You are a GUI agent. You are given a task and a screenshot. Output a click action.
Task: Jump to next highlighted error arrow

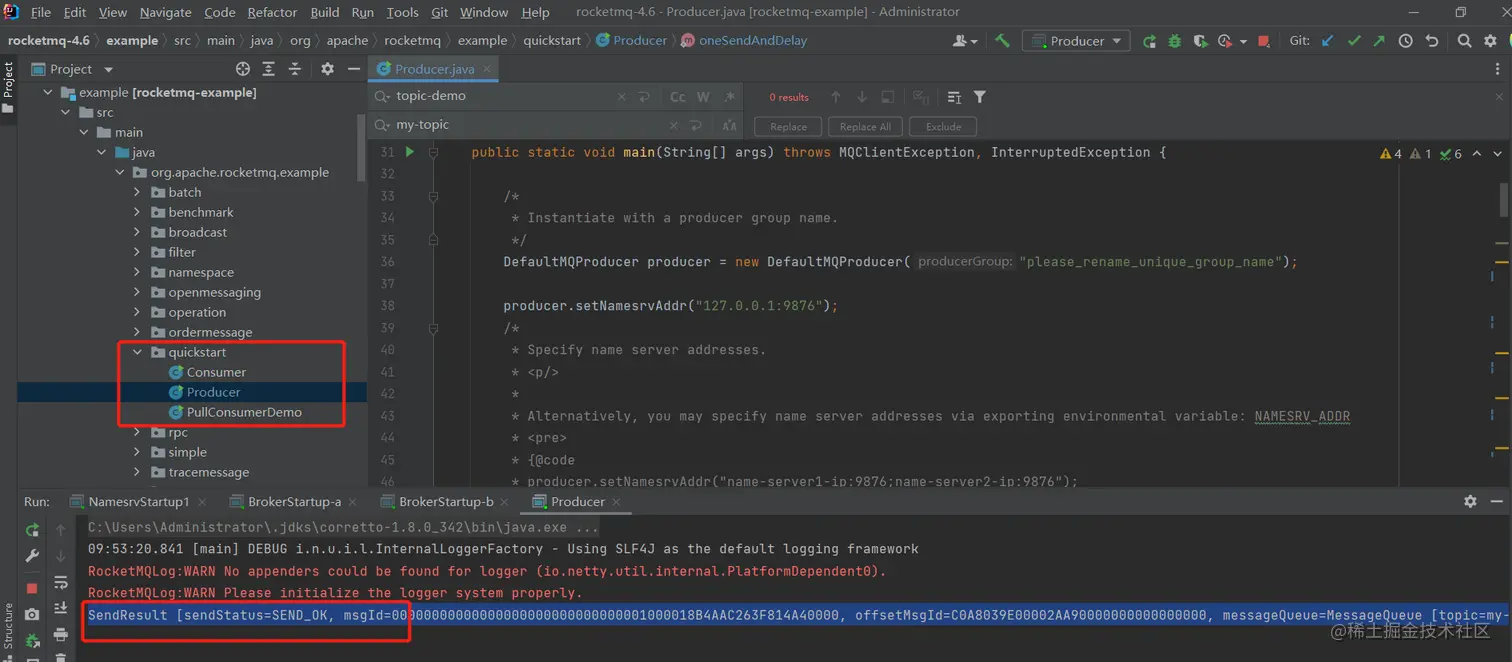(1497, 154)
